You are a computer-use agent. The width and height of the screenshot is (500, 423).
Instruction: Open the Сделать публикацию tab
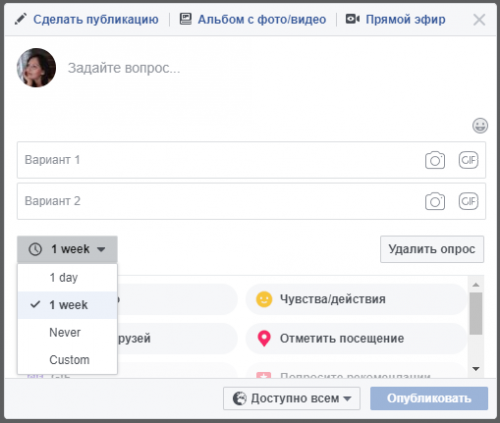tap(86, 19)
